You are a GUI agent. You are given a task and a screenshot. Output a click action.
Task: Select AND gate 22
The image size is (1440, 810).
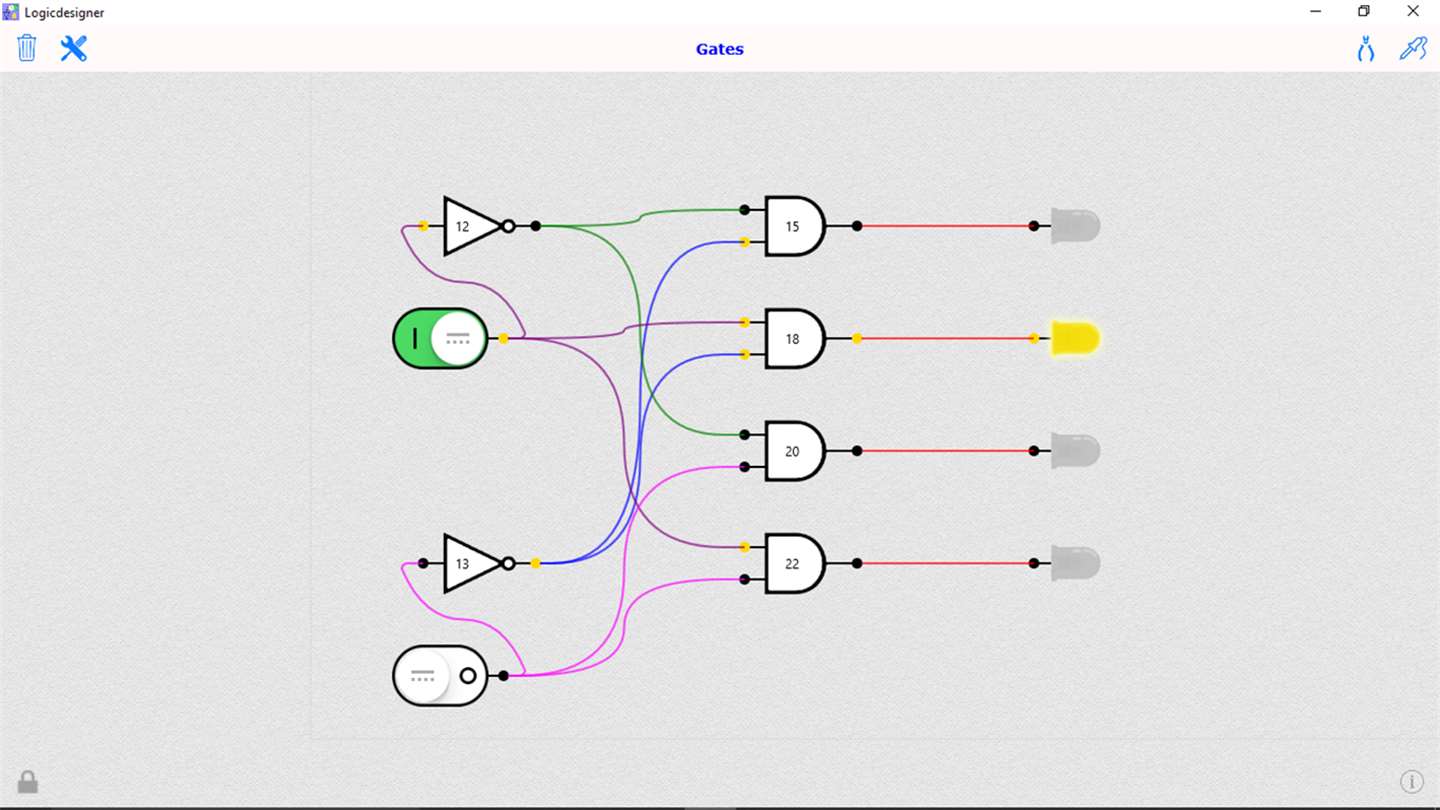(x=795, y=564)
